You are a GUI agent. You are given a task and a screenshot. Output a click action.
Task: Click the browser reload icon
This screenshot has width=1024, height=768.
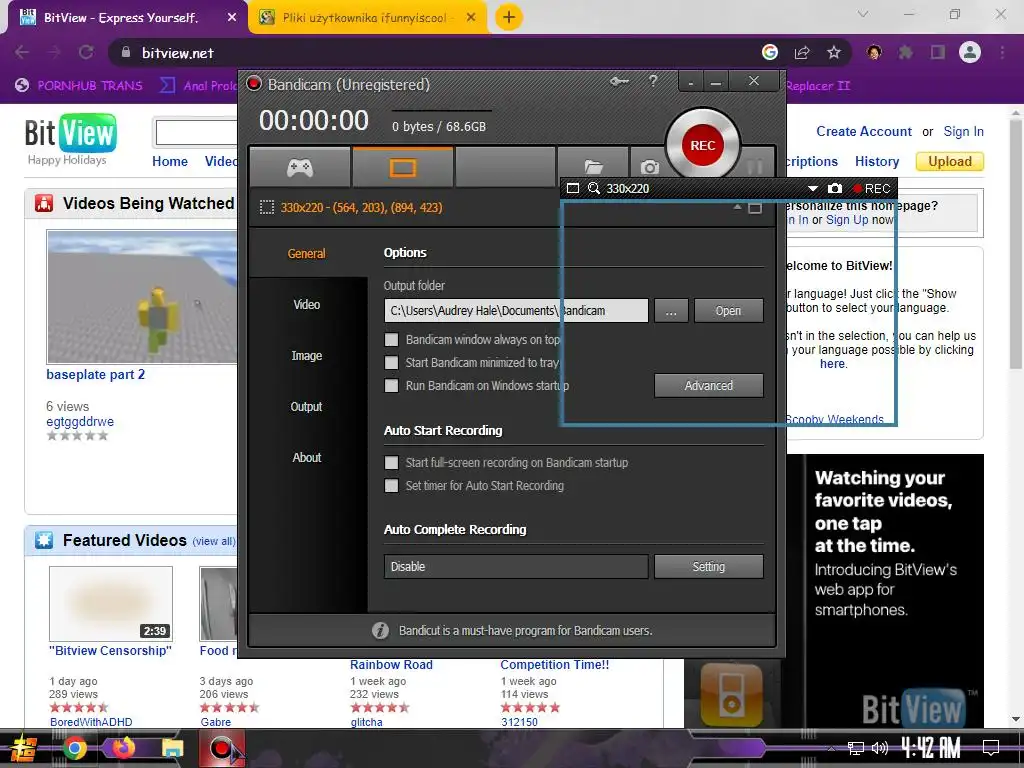coord(86,52)
